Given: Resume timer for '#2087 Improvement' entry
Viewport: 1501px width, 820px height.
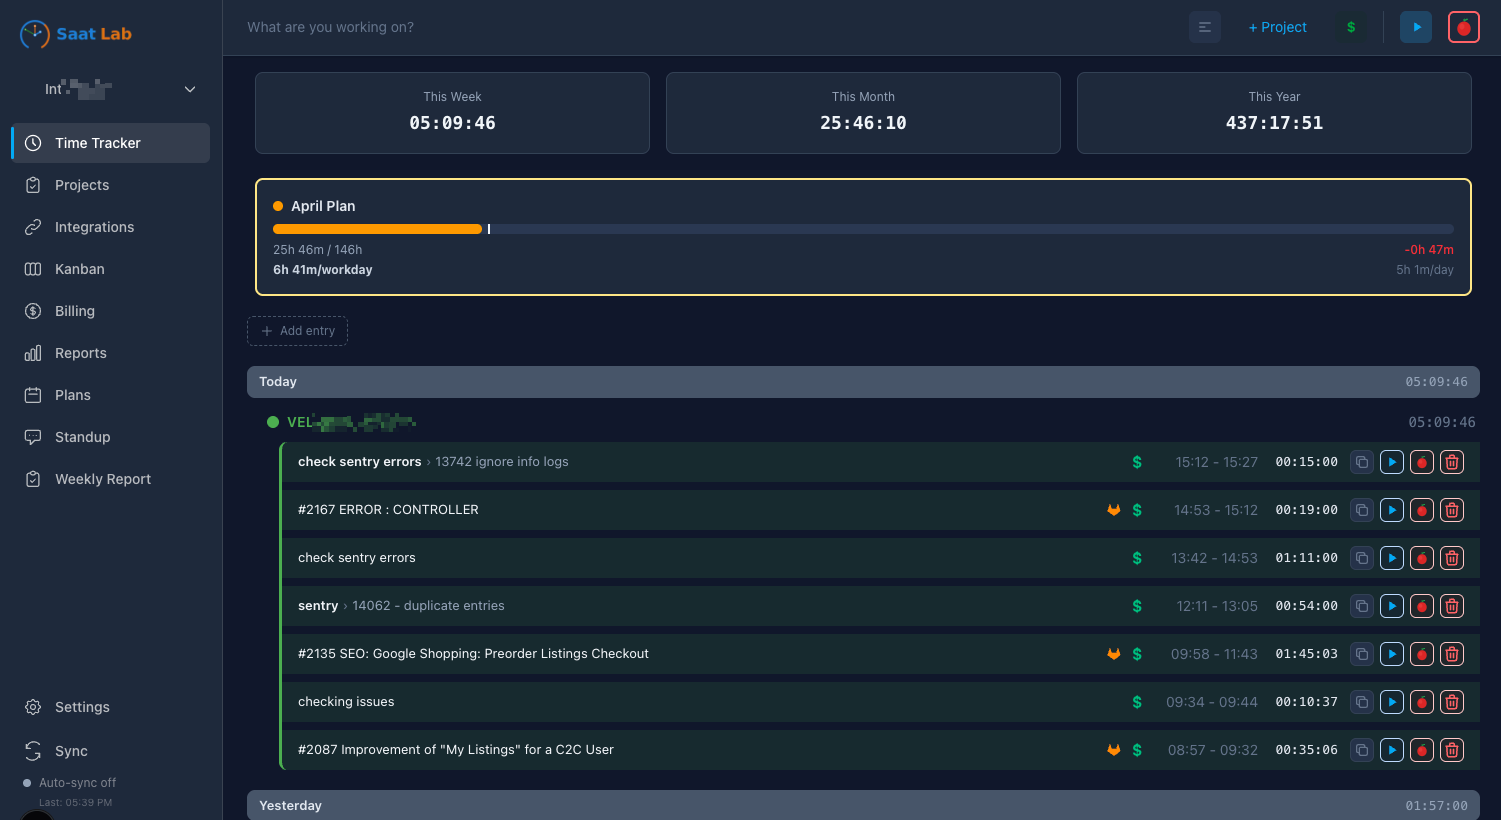Looking at the screenshot, I should click(1392, 750).
